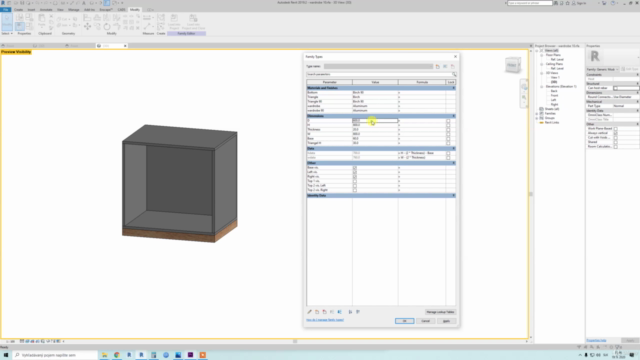Expand the Identity Data group in Family Types
This screenshot has height=360, width=640.
pyautogui.click(x=453, y=196)
